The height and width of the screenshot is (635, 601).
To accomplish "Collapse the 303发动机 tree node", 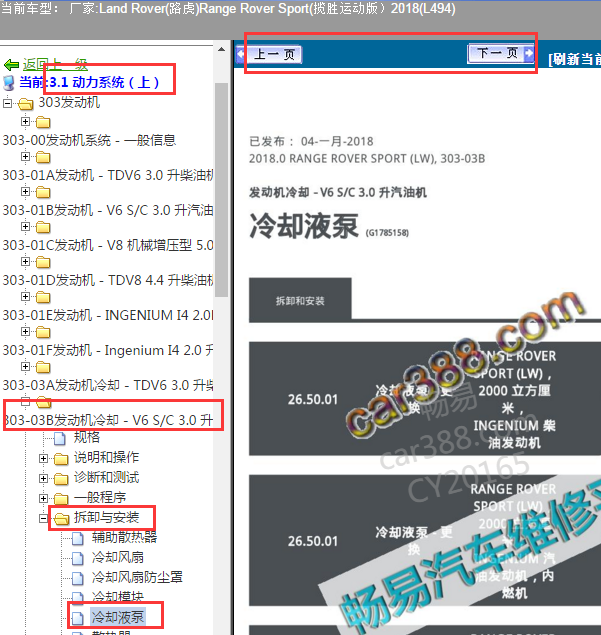I will 7,103.
